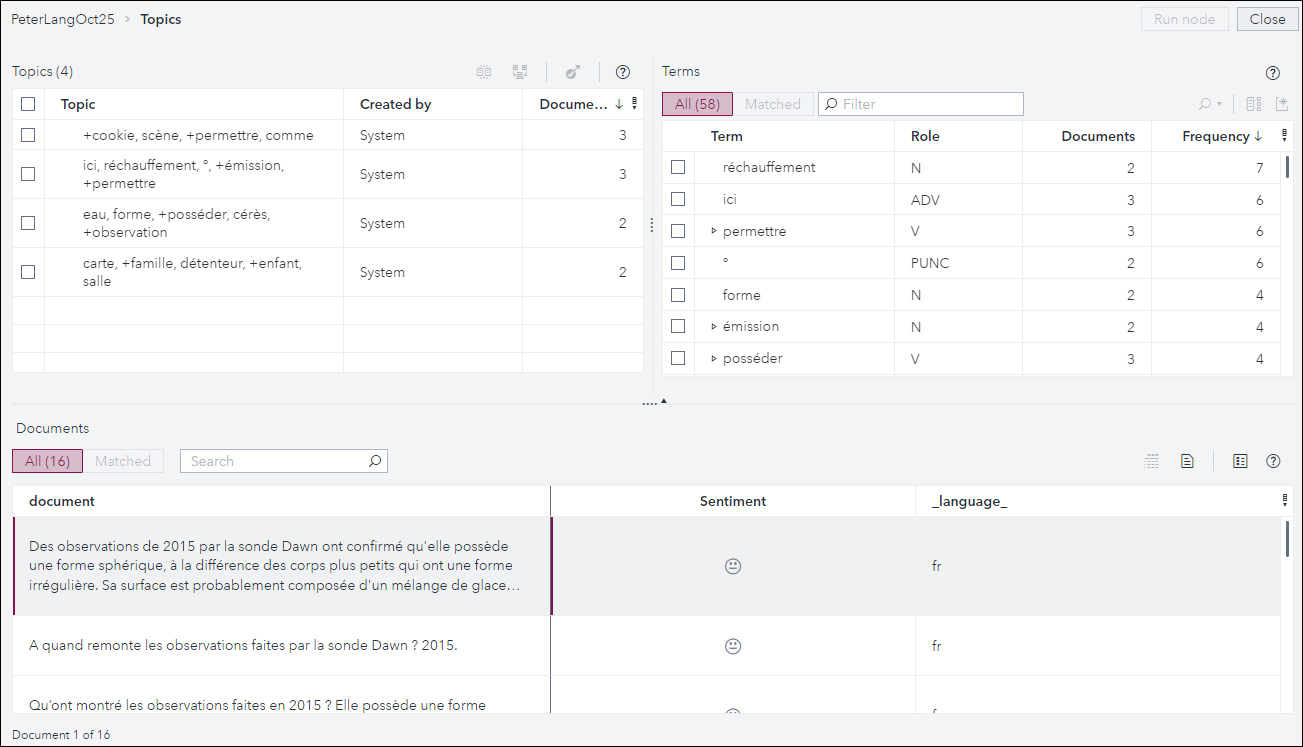Click the split topics icon
The width and height of the screenshot is (1303, 747).
[520, 71]
